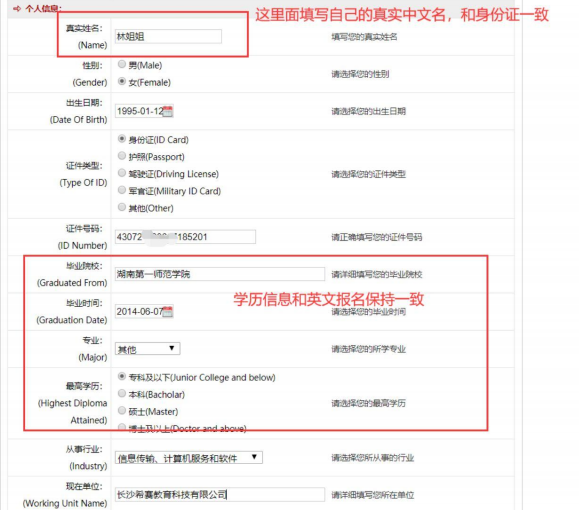Click the (Gender) field label

[90, 82]
